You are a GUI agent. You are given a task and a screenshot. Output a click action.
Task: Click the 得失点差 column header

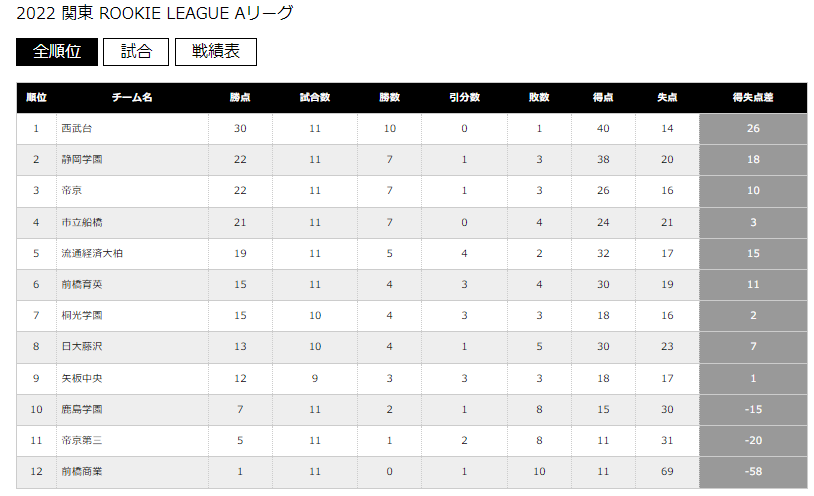(x=753, y=98)
